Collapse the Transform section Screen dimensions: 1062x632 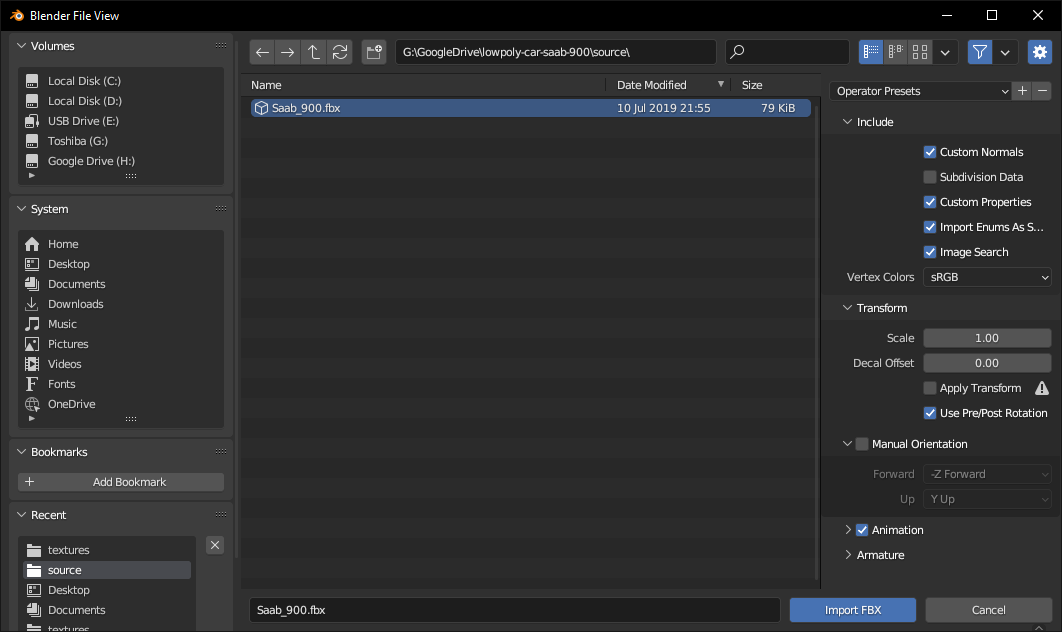click(x=847, y=308)
